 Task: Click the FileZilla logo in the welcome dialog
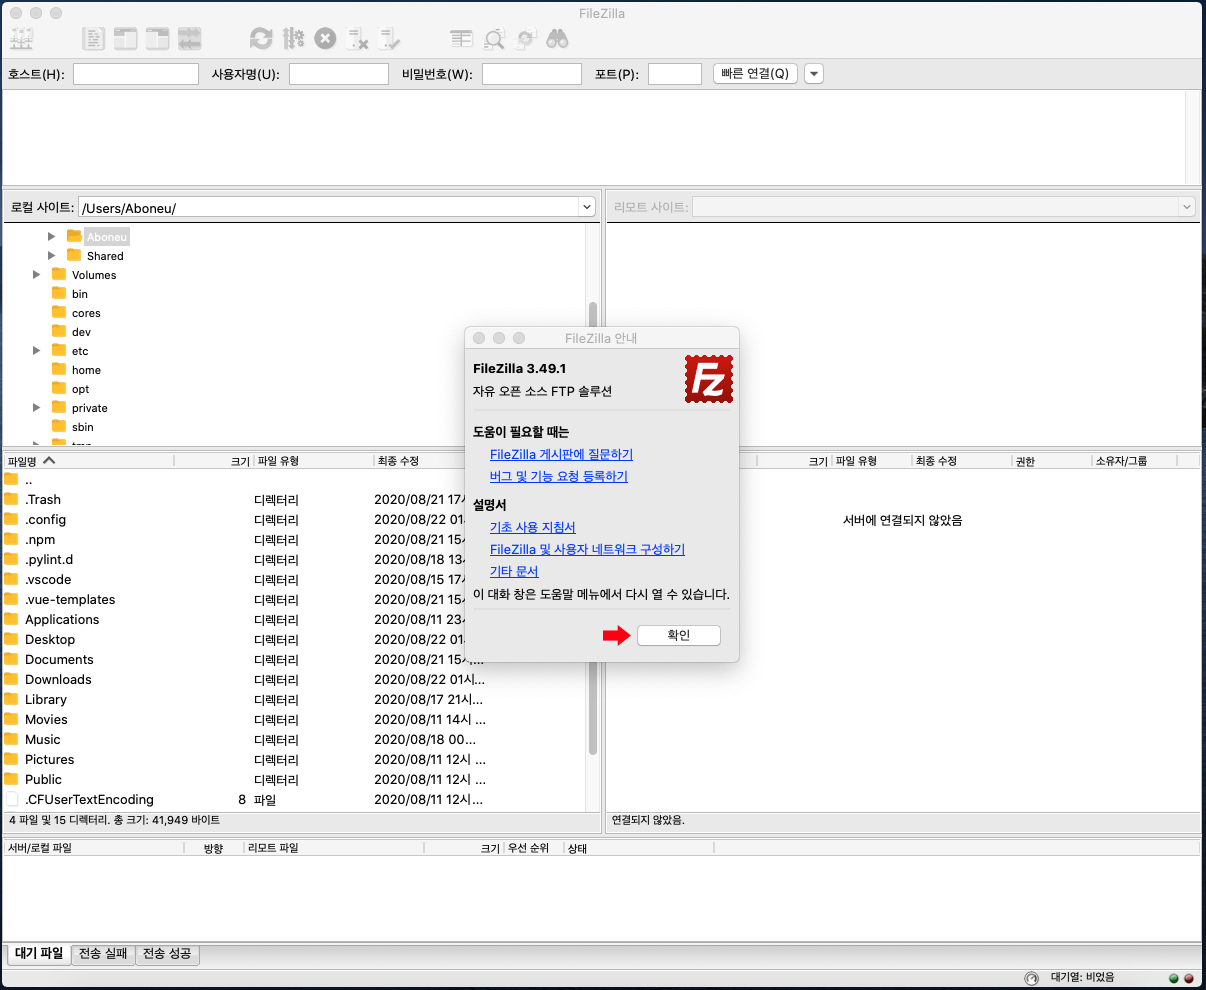point(709,379)
